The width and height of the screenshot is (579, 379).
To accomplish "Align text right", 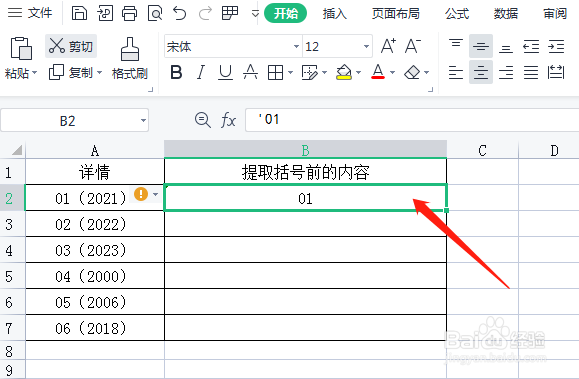I will 506,72.
